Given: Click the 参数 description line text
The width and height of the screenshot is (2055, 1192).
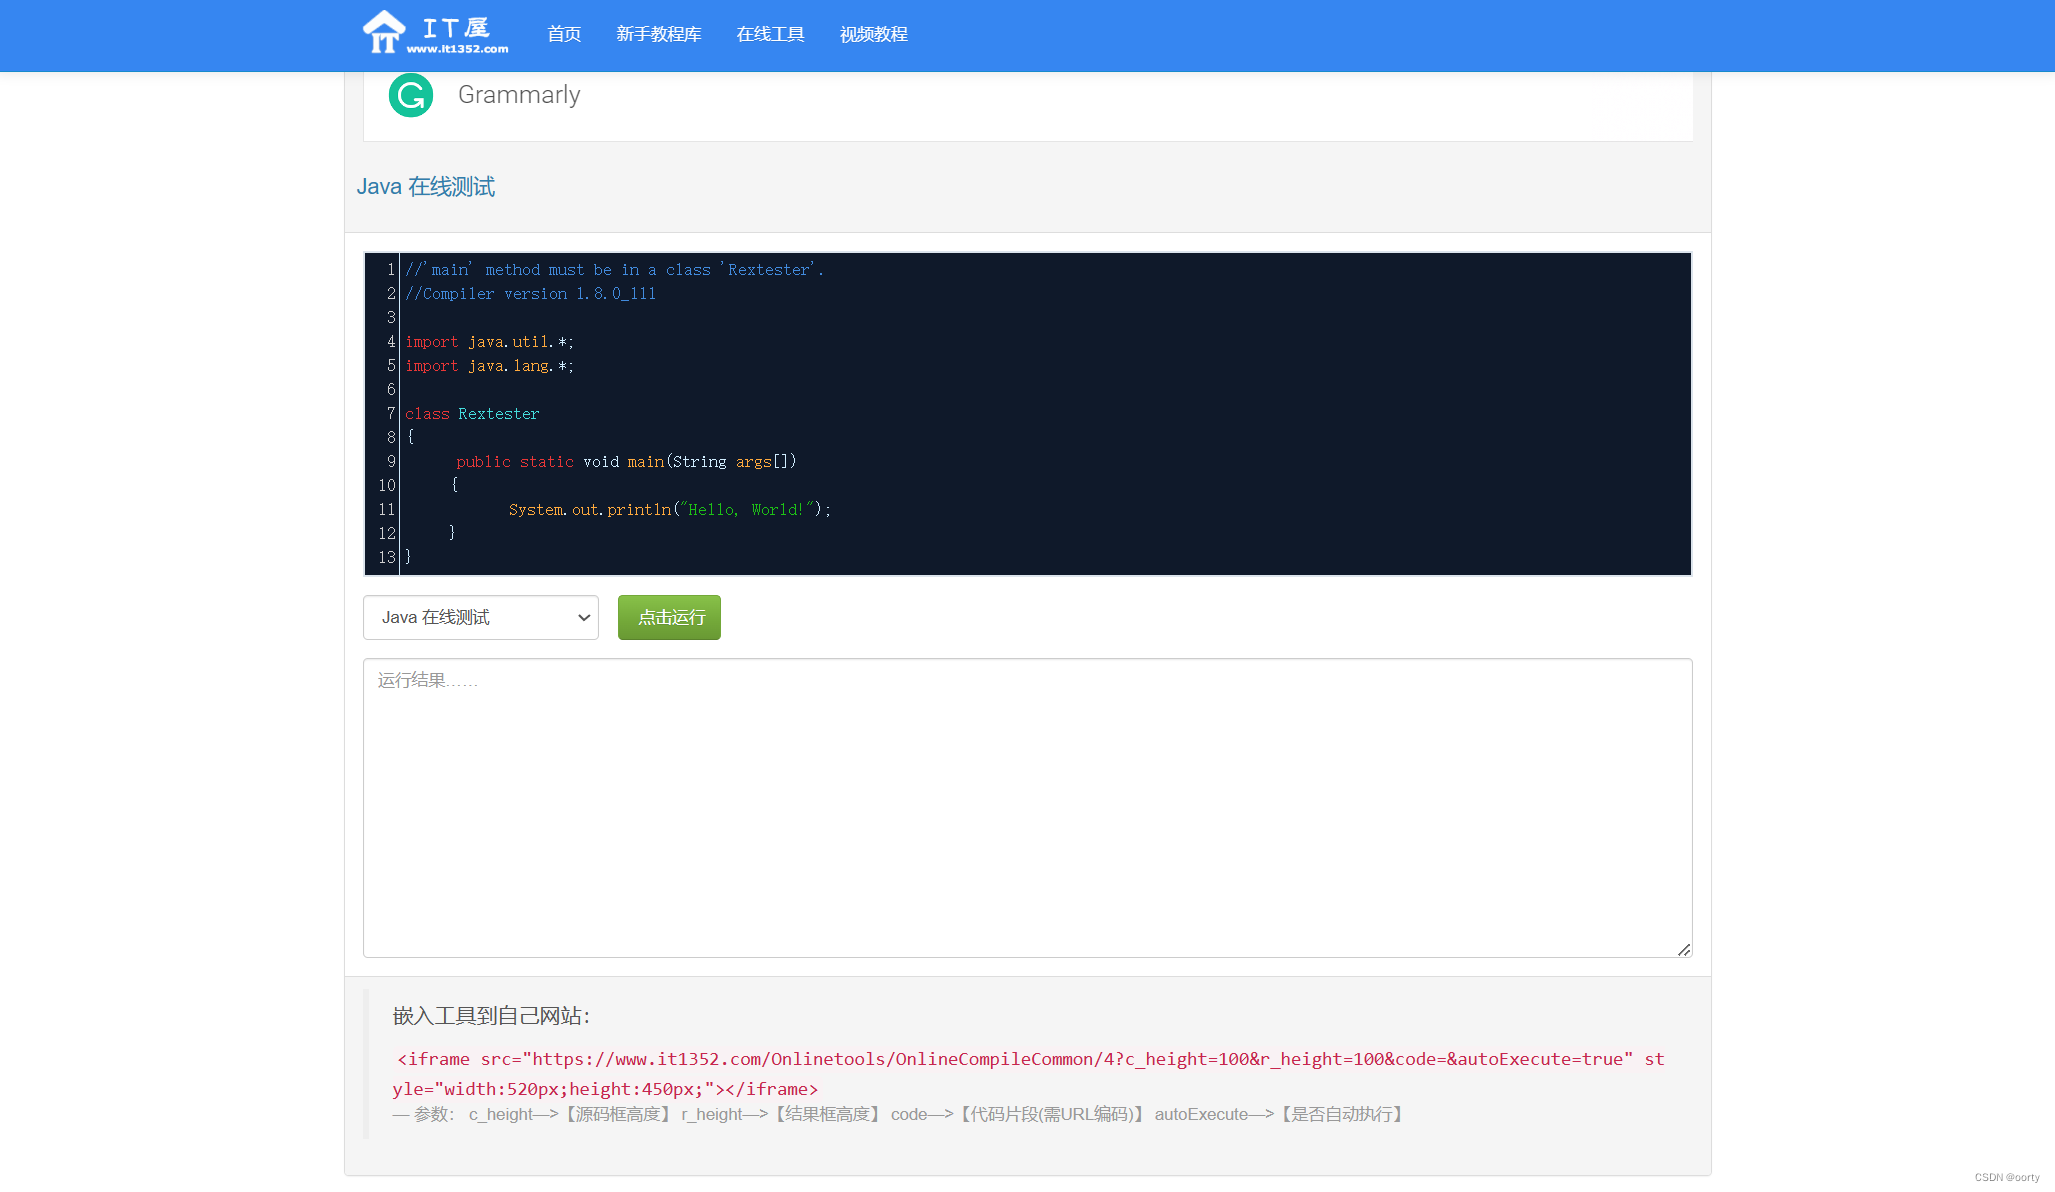Looking at the screenshot, I should point(899,1114).
